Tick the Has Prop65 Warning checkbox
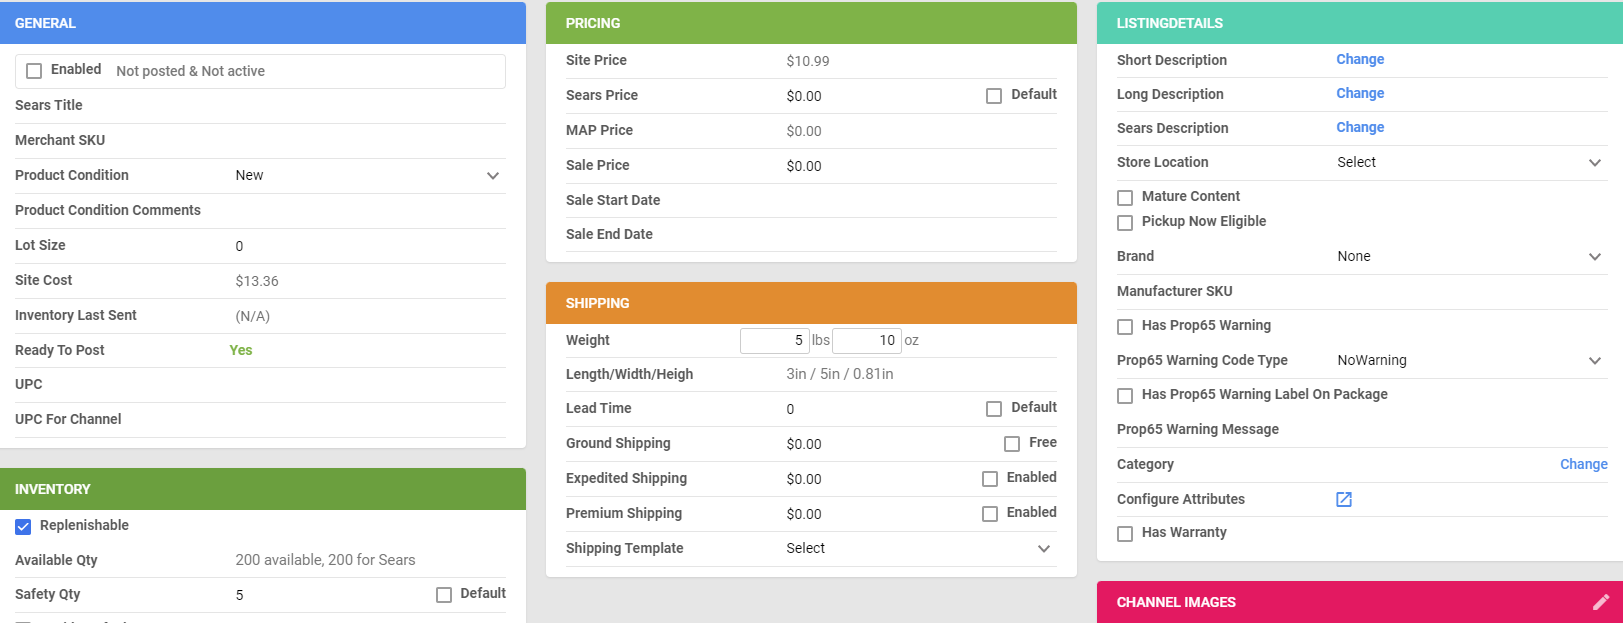 pyautogui.click(x=1125, y=327)
